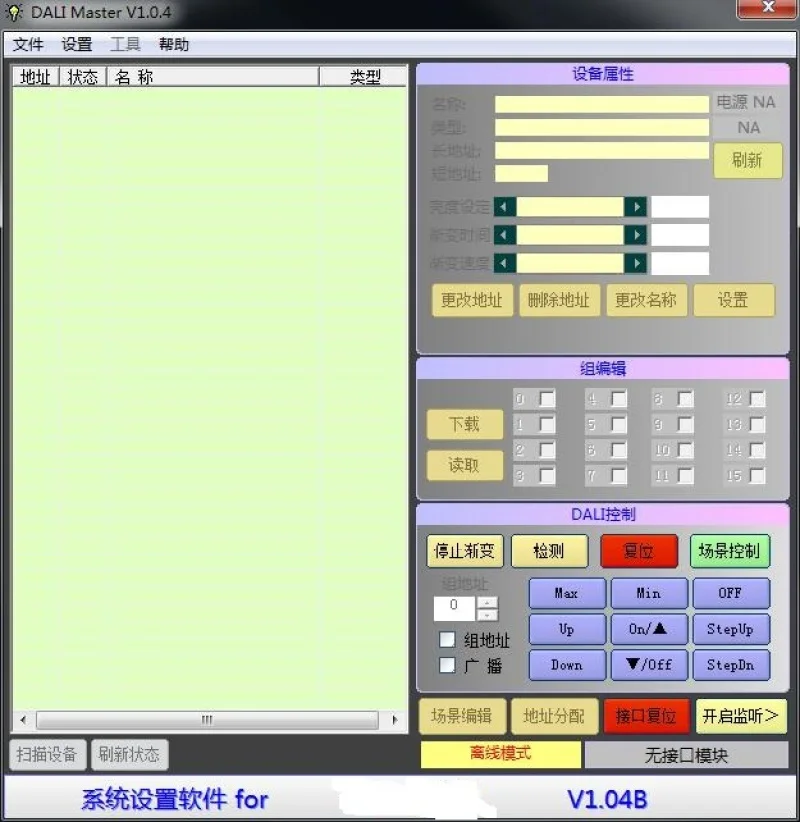The image size is (800, 822).
Task: Click the fade rate slider right arrow
Action: 636,263
